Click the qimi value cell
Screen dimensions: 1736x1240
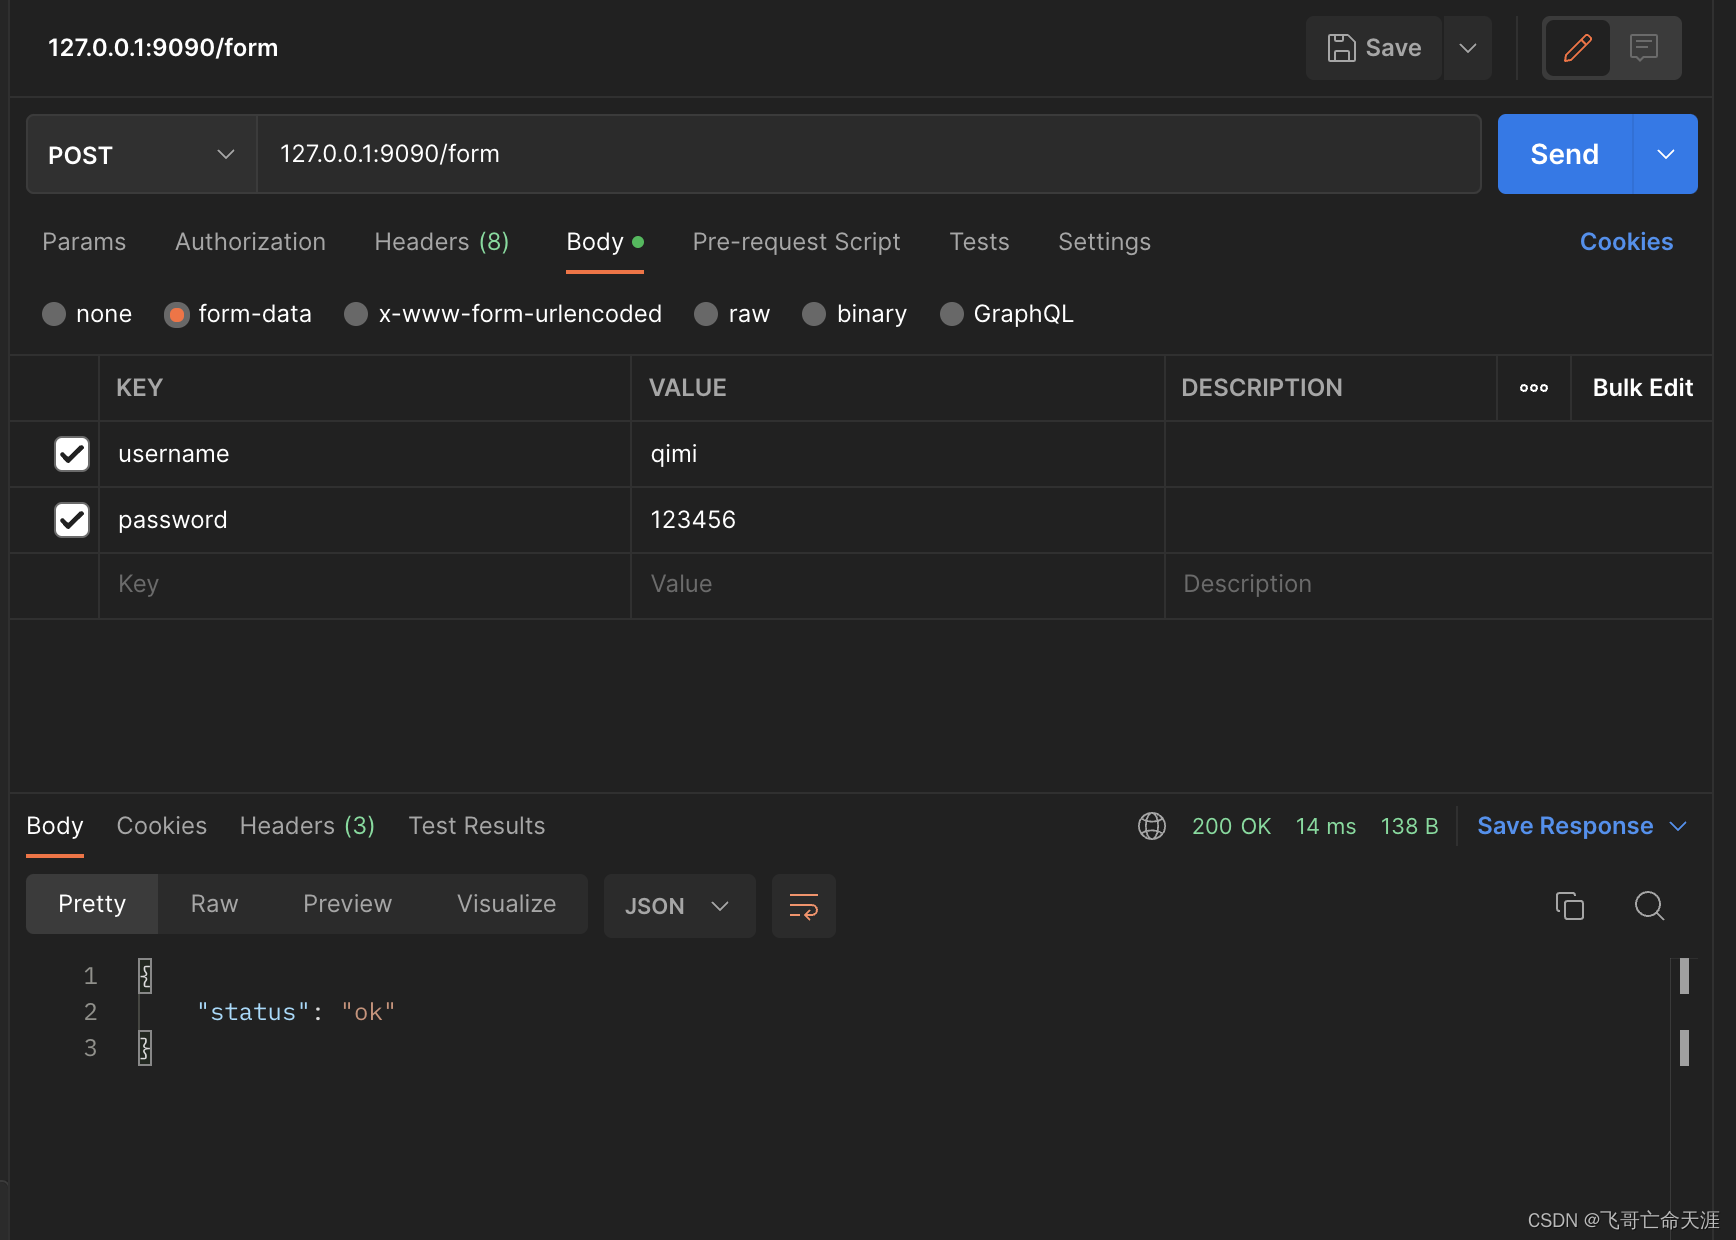pos(898,454)
